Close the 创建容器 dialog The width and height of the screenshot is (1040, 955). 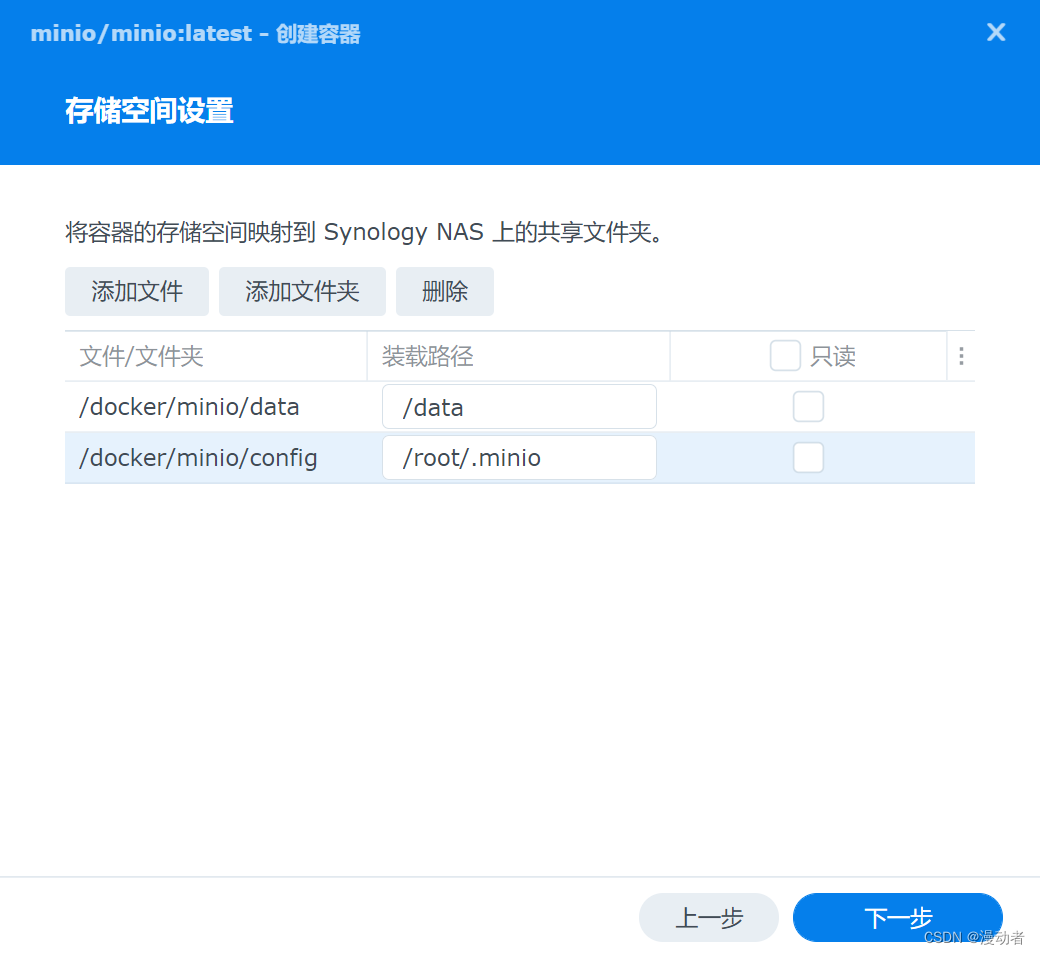pos(995,32)
